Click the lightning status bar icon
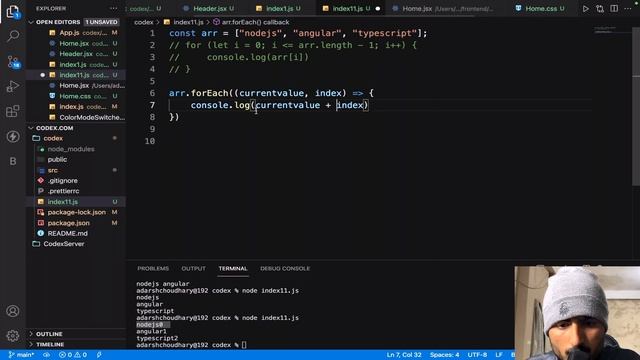This screenshot has height=360, width=640. (99, 355)
